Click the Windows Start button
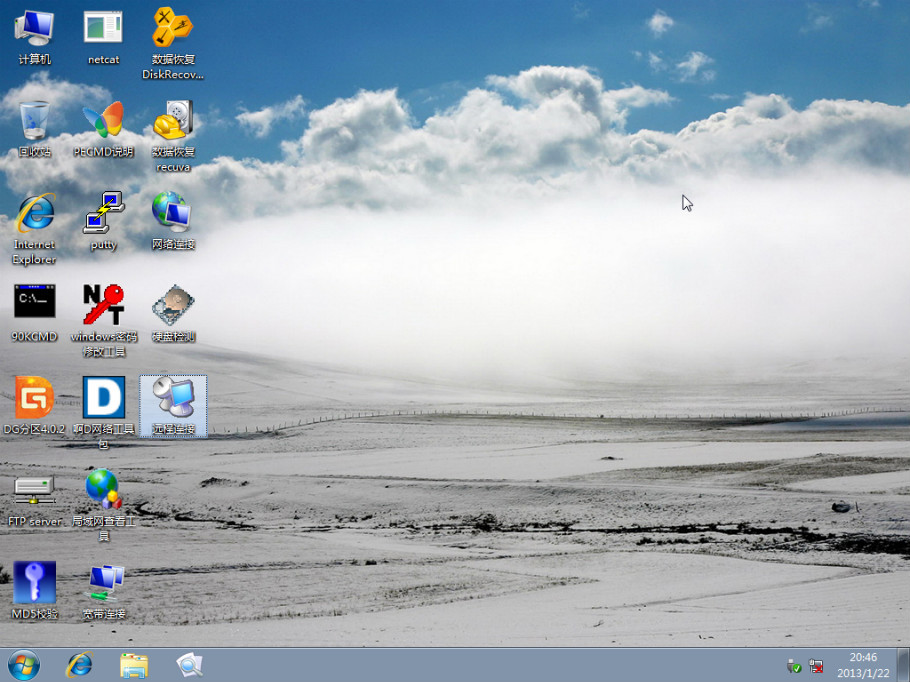The image size is (910, 682). click(23, 664)
